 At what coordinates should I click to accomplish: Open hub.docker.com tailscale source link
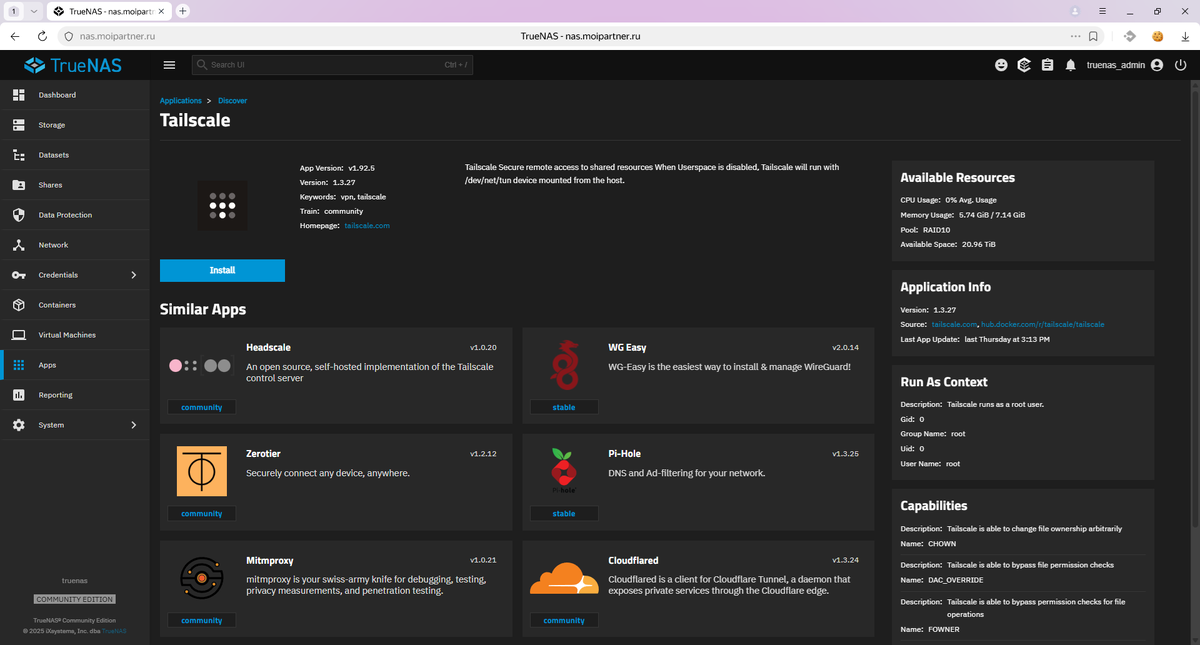click(1042, 324)
